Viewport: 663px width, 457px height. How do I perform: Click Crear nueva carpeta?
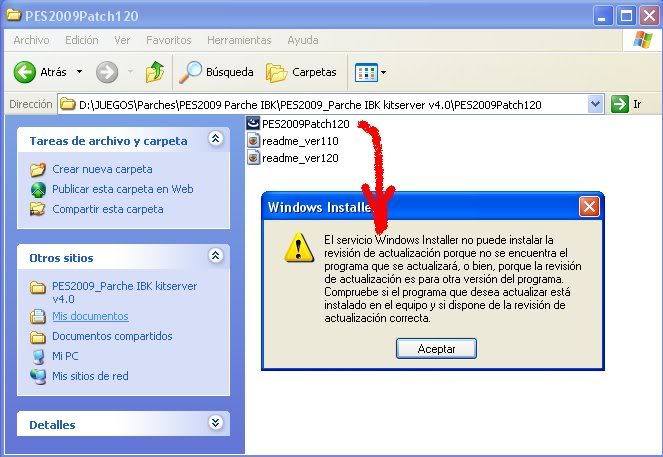102,169
